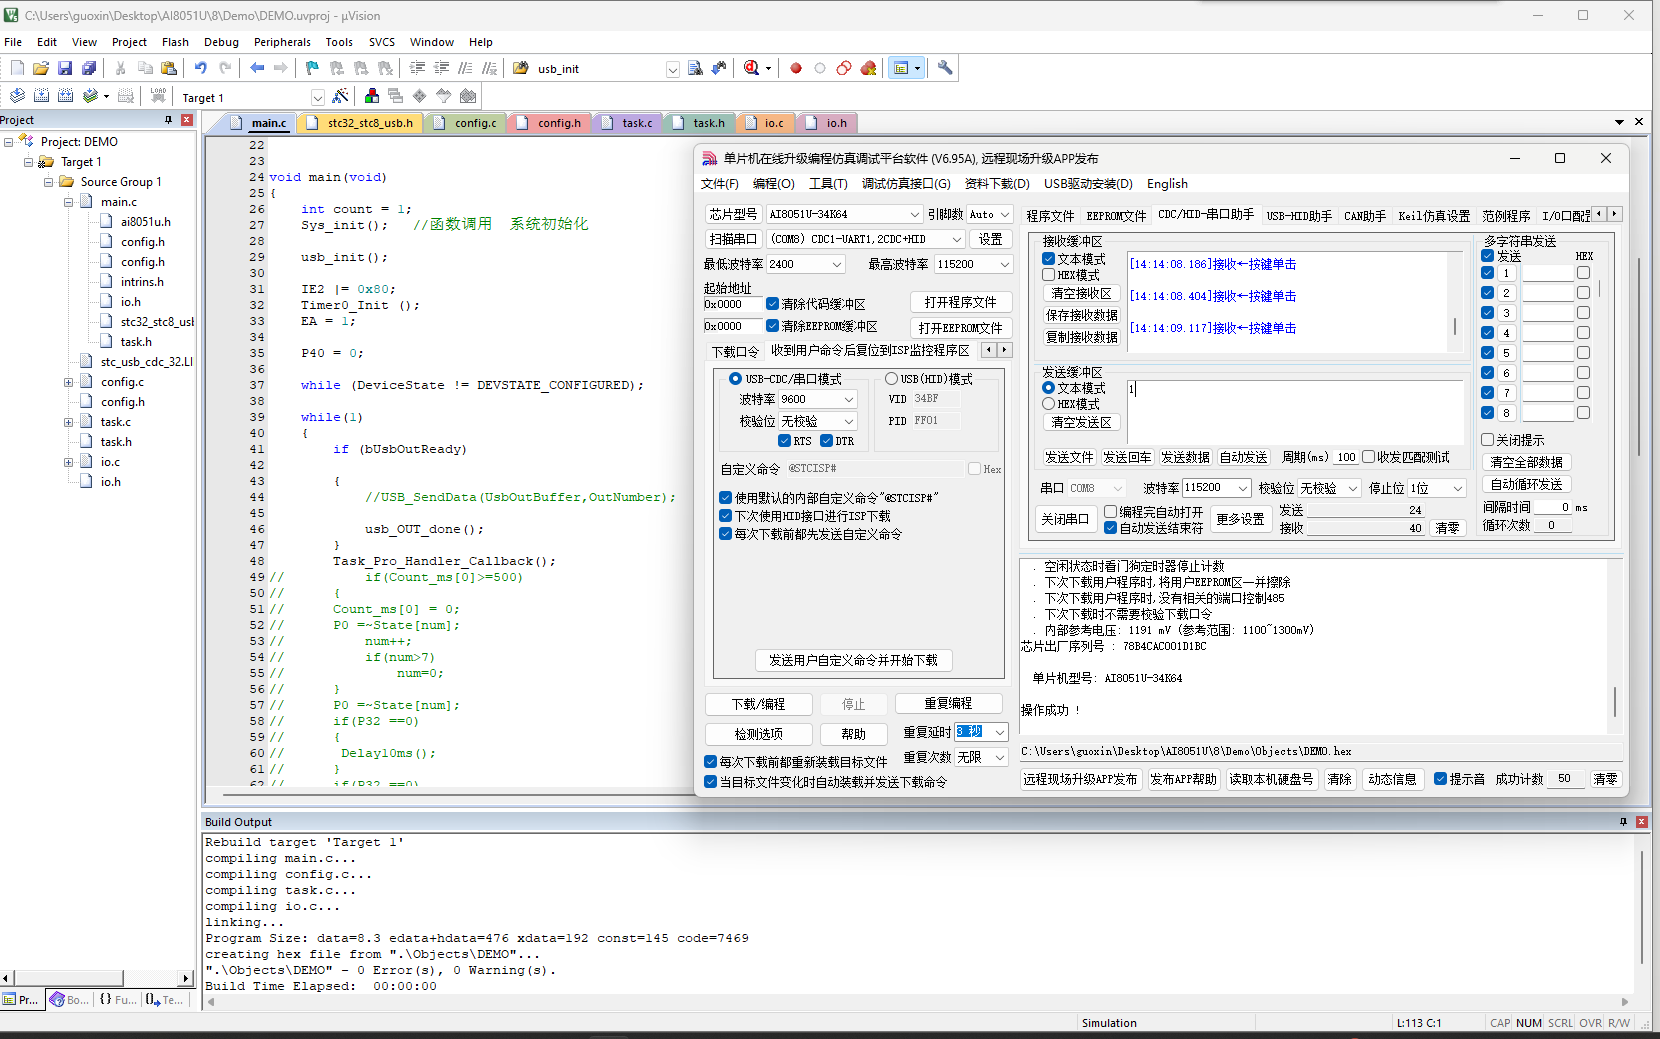This screenshot has height=1039, width=1660.
Task: Select 文本模式 radio in 接收缓冲区
Action: tap(1049, 259)
